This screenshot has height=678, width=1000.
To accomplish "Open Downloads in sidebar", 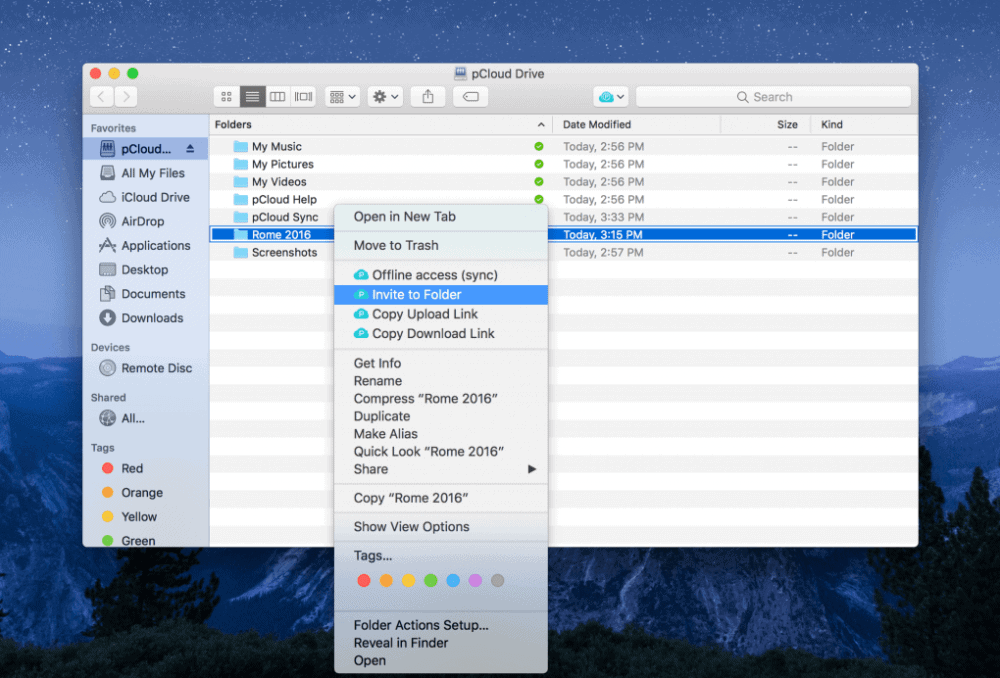I will [x=145, y=318].
